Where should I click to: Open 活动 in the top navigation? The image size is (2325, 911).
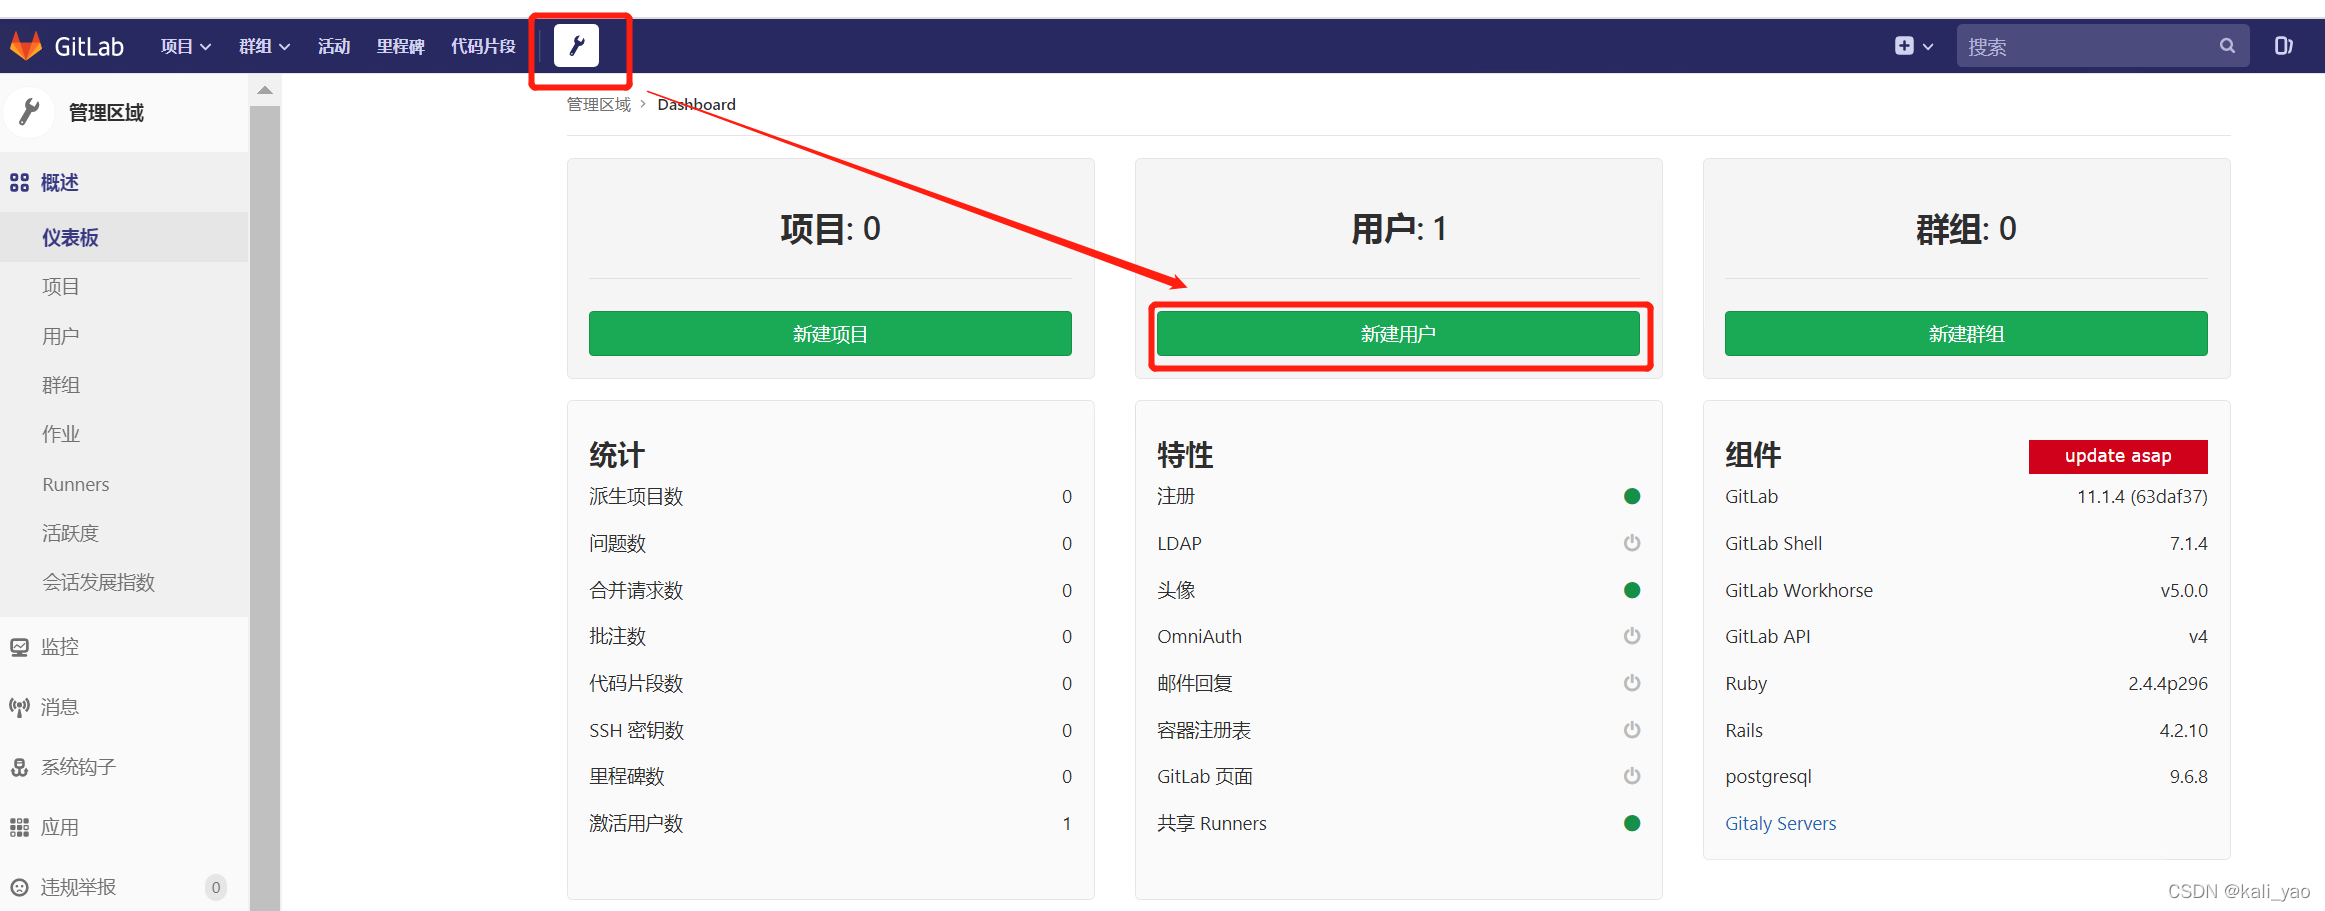click(334, 46)
